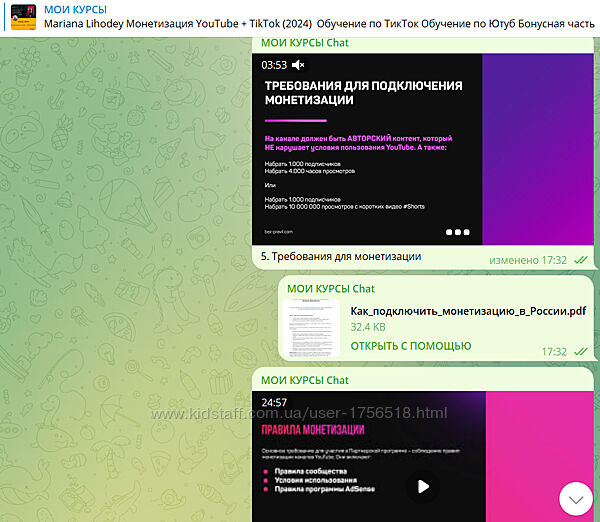Open the PDF document preview thumbnail

311,328
